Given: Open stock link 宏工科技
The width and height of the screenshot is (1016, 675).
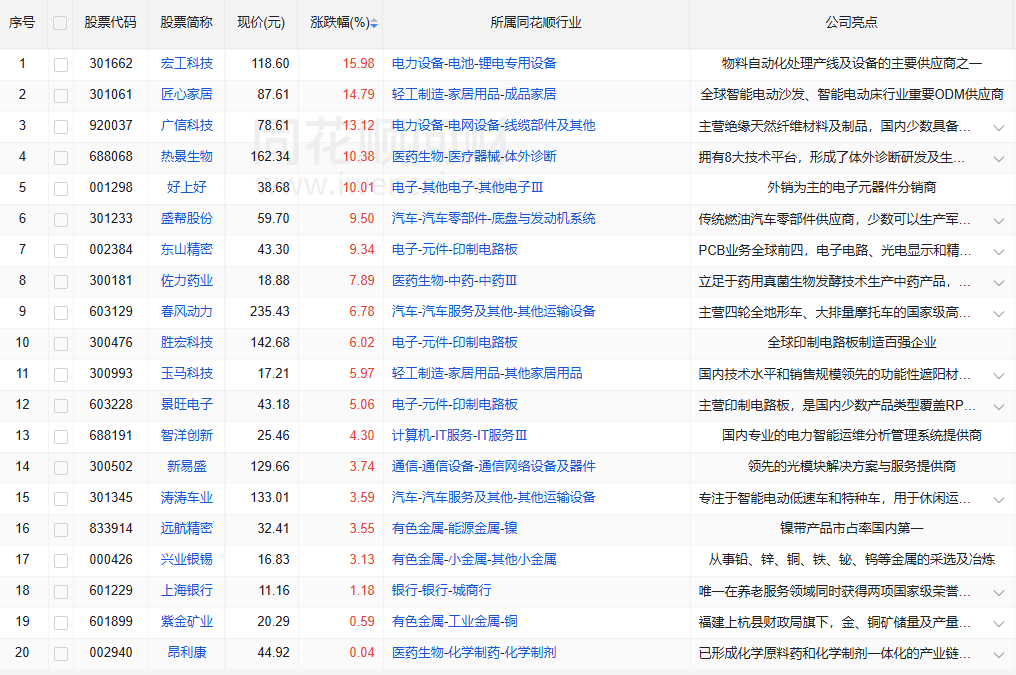Looking at the screenshot, I should point(187,63).
